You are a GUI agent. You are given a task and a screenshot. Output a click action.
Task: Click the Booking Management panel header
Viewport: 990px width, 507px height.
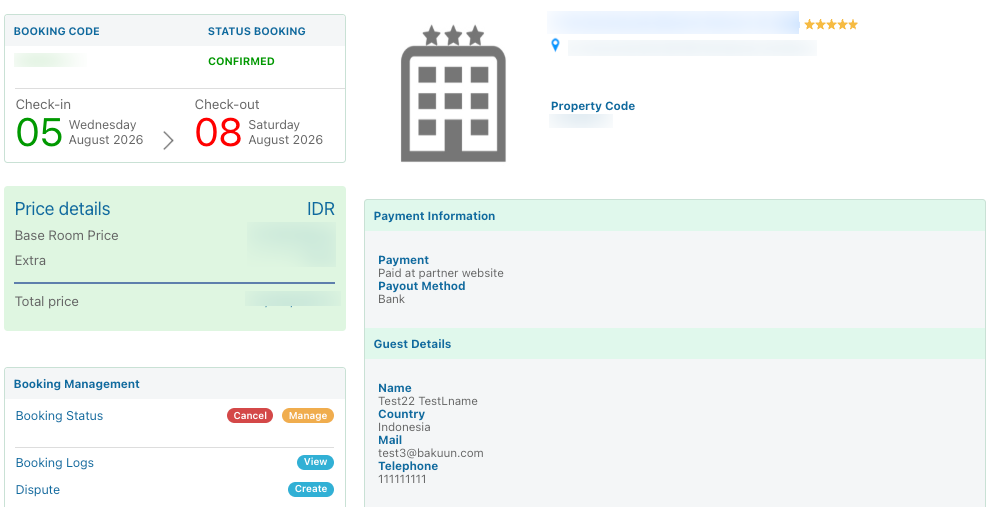click(x=175, y=384)
